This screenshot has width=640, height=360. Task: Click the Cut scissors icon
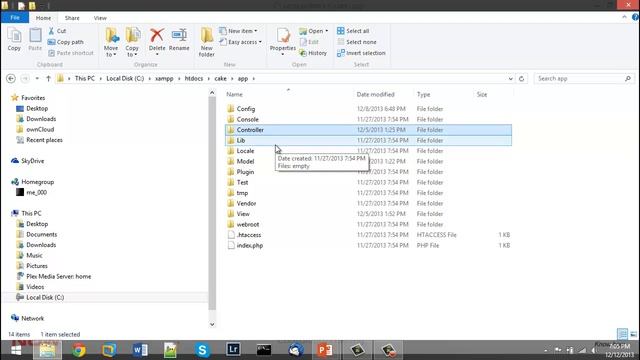[51, 31]
